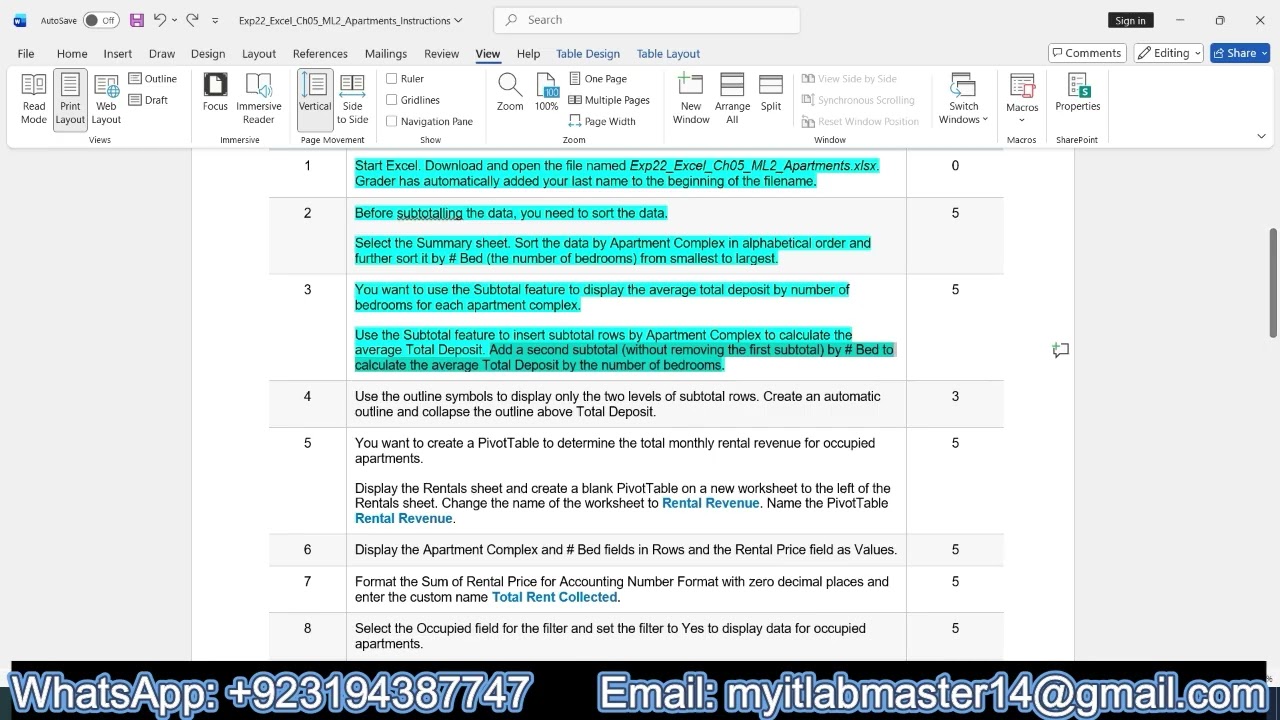Choose One Page zoom
This screenshot has height=720, width=1280.
(x=598, y=79)
